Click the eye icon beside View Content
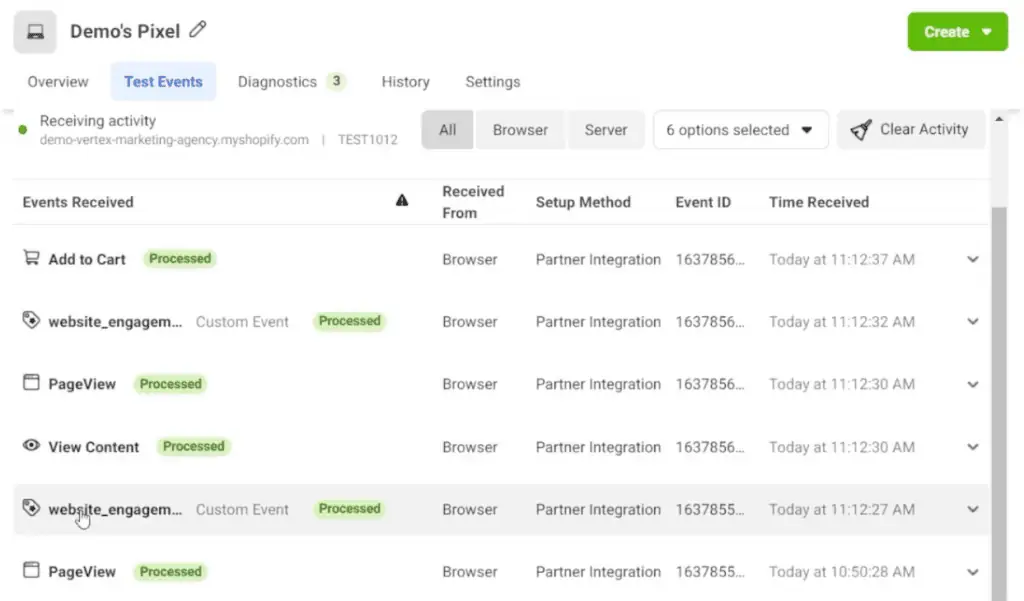Viewport: 1024px width, 601px height. 31,446
